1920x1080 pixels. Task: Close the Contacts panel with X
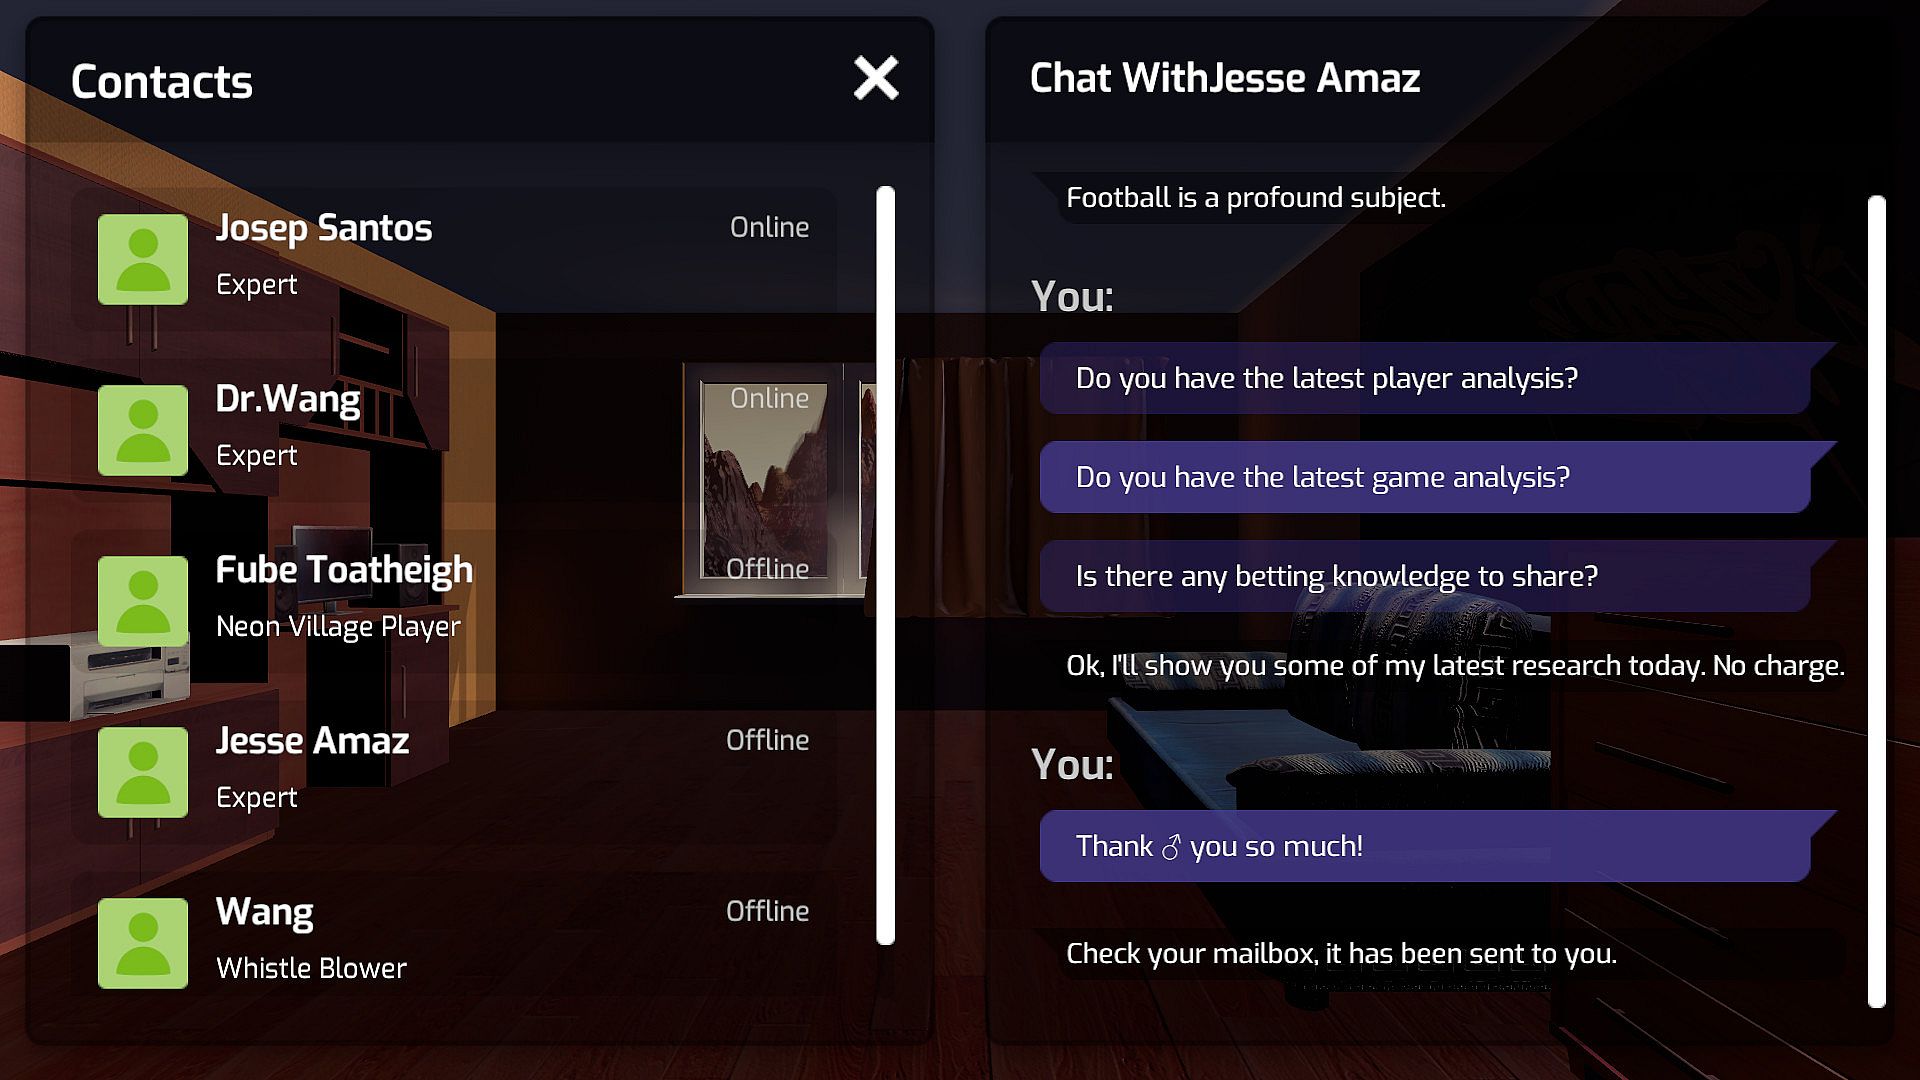click(x=876, y=78)
